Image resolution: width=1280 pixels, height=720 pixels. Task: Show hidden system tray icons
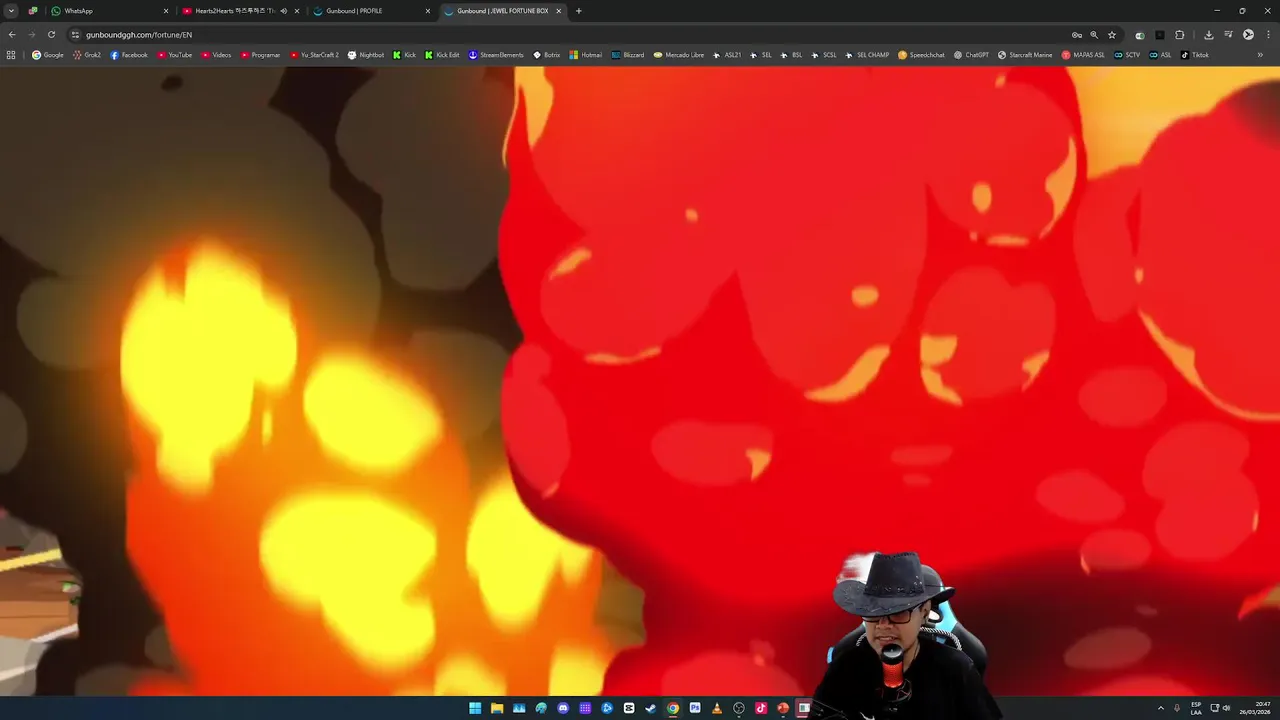pos(1160,708)
